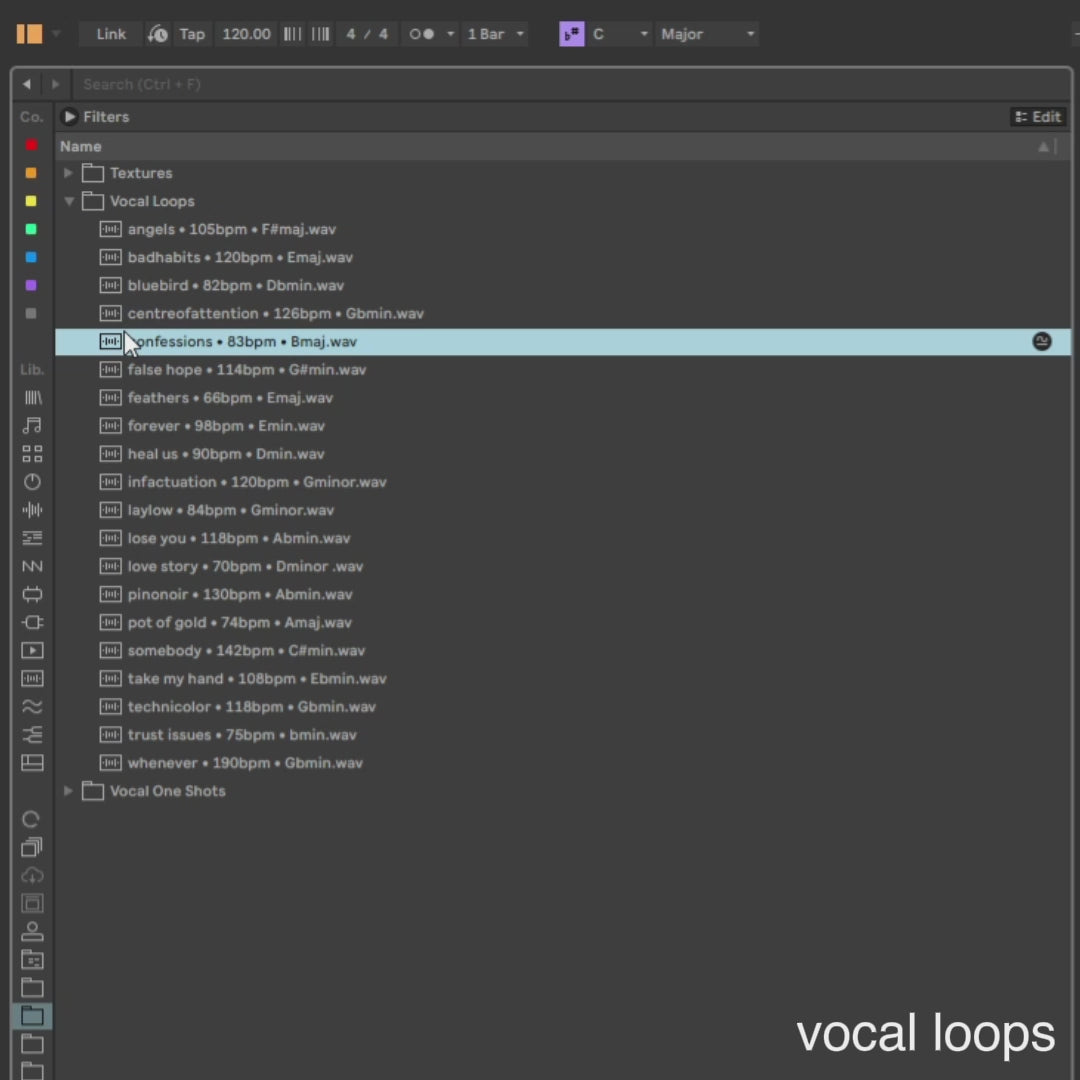The height and width of the screenshot is (1080, 1080).
Task: Open the Plug-Ins category icon
Action: (x=32, y=622)
